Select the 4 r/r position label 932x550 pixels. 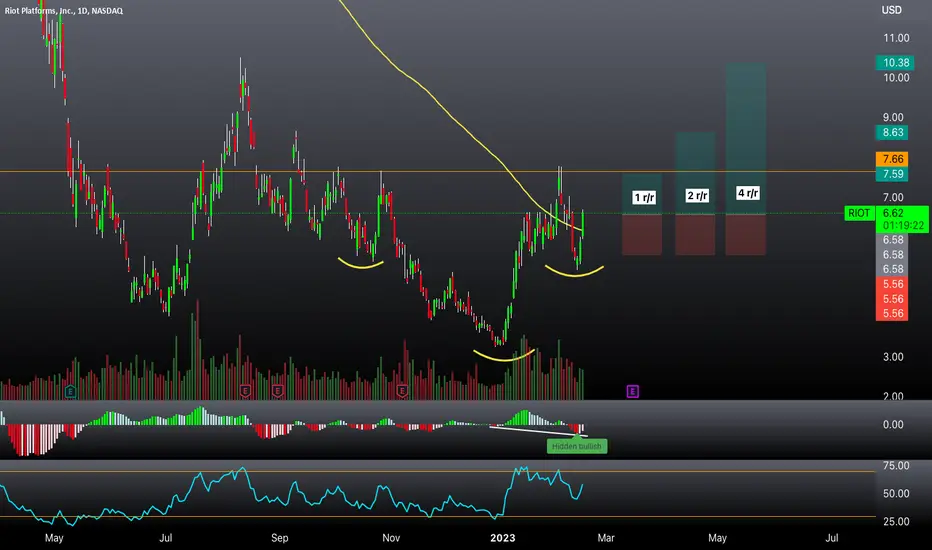pyautogui.click(x=748, y=193)
